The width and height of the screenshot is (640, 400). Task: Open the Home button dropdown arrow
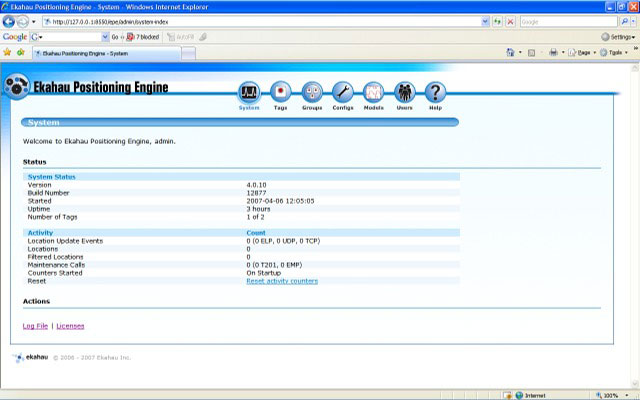pyautogui.click(x=520, y=52)
